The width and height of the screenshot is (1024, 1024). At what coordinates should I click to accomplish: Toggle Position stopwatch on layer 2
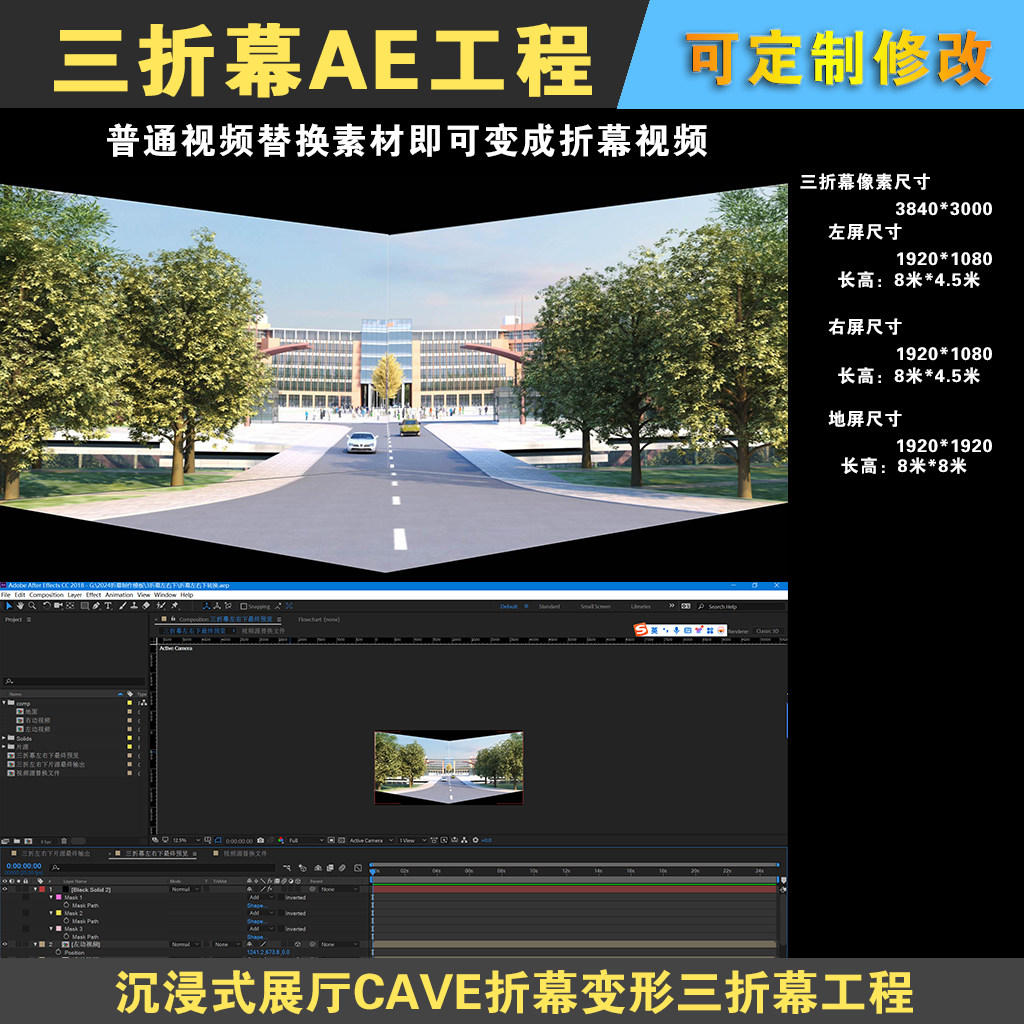[58, 952]
